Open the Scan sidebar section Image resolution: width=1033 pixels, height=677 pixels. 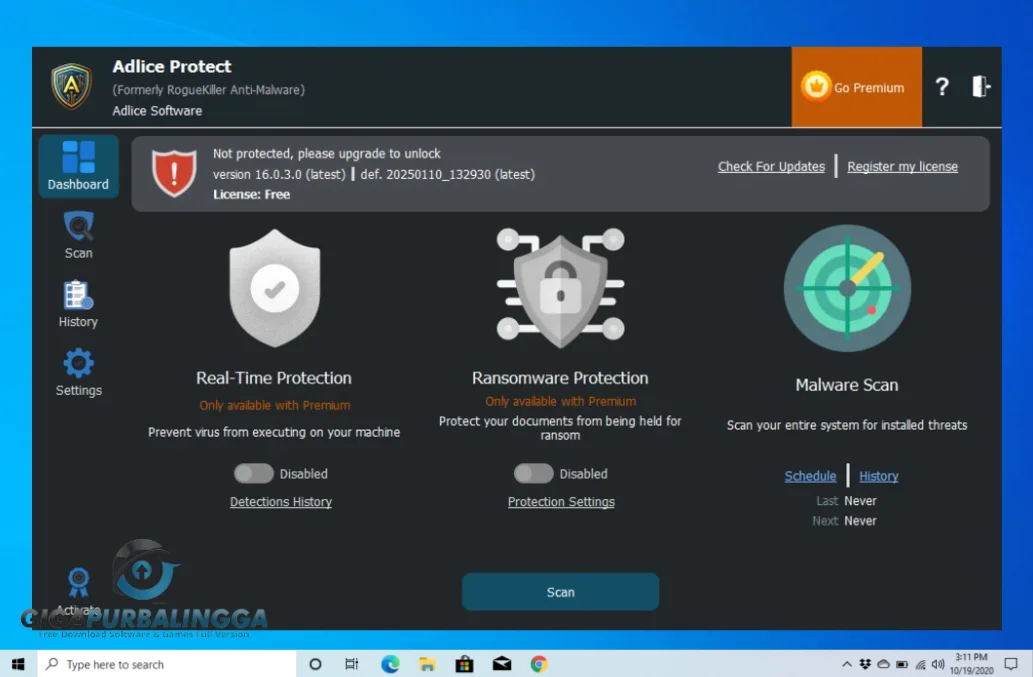click(x=78, y=235)
